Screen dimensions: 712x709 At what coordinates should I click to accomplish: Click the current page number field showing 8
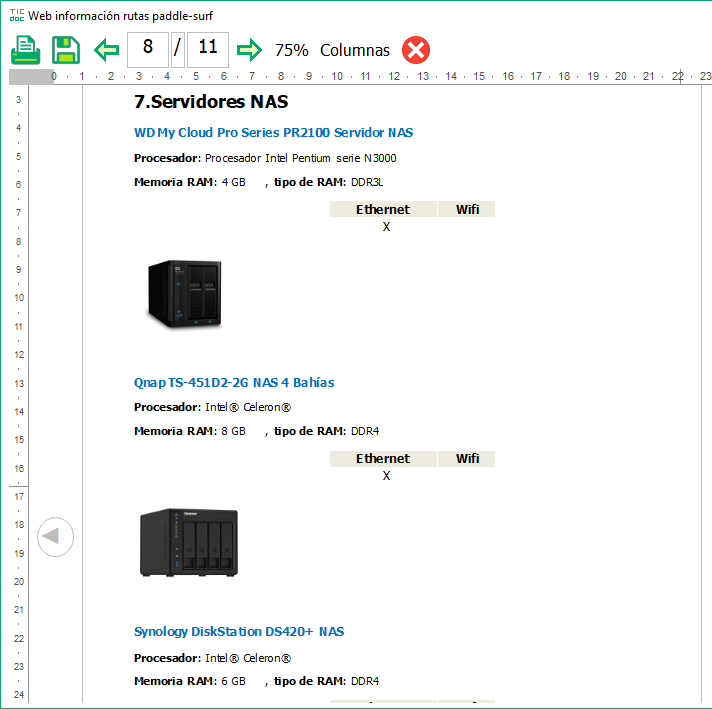point(148,50)
